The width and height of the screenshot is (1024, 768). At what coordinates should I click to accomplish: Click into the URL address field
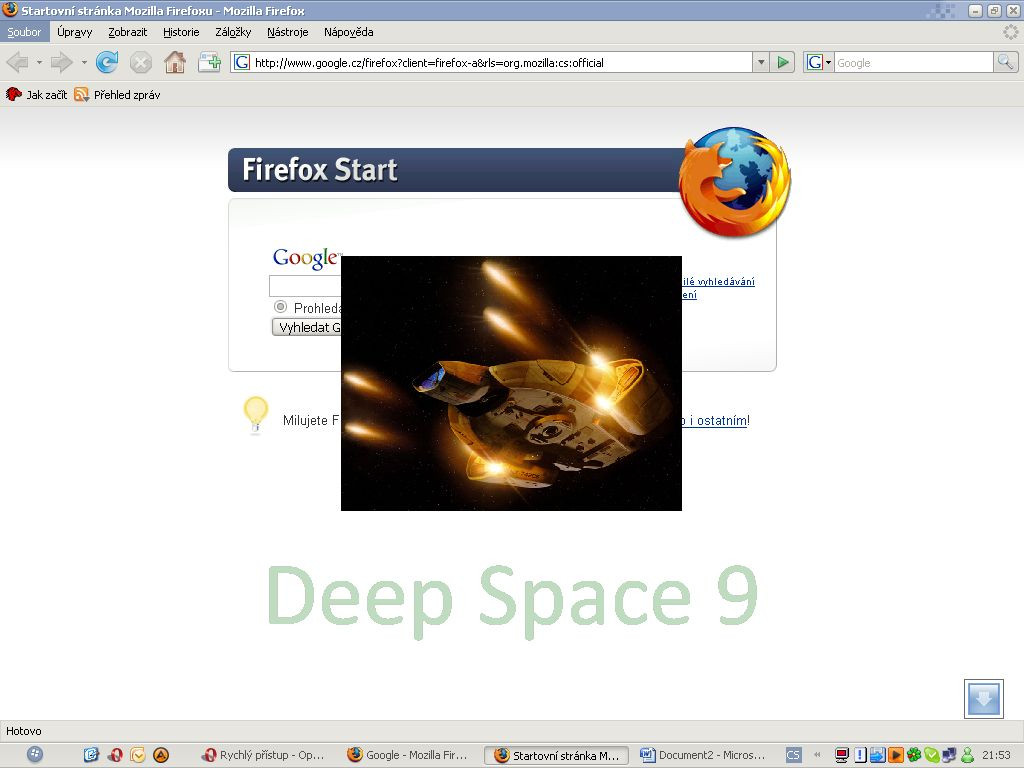(500, 63)
